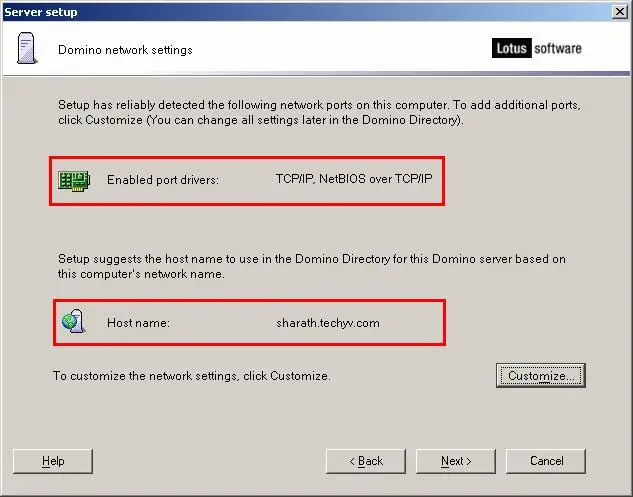
Task: Click the 'Setup suggests the host name' paragraph
Action: [312, 266]
